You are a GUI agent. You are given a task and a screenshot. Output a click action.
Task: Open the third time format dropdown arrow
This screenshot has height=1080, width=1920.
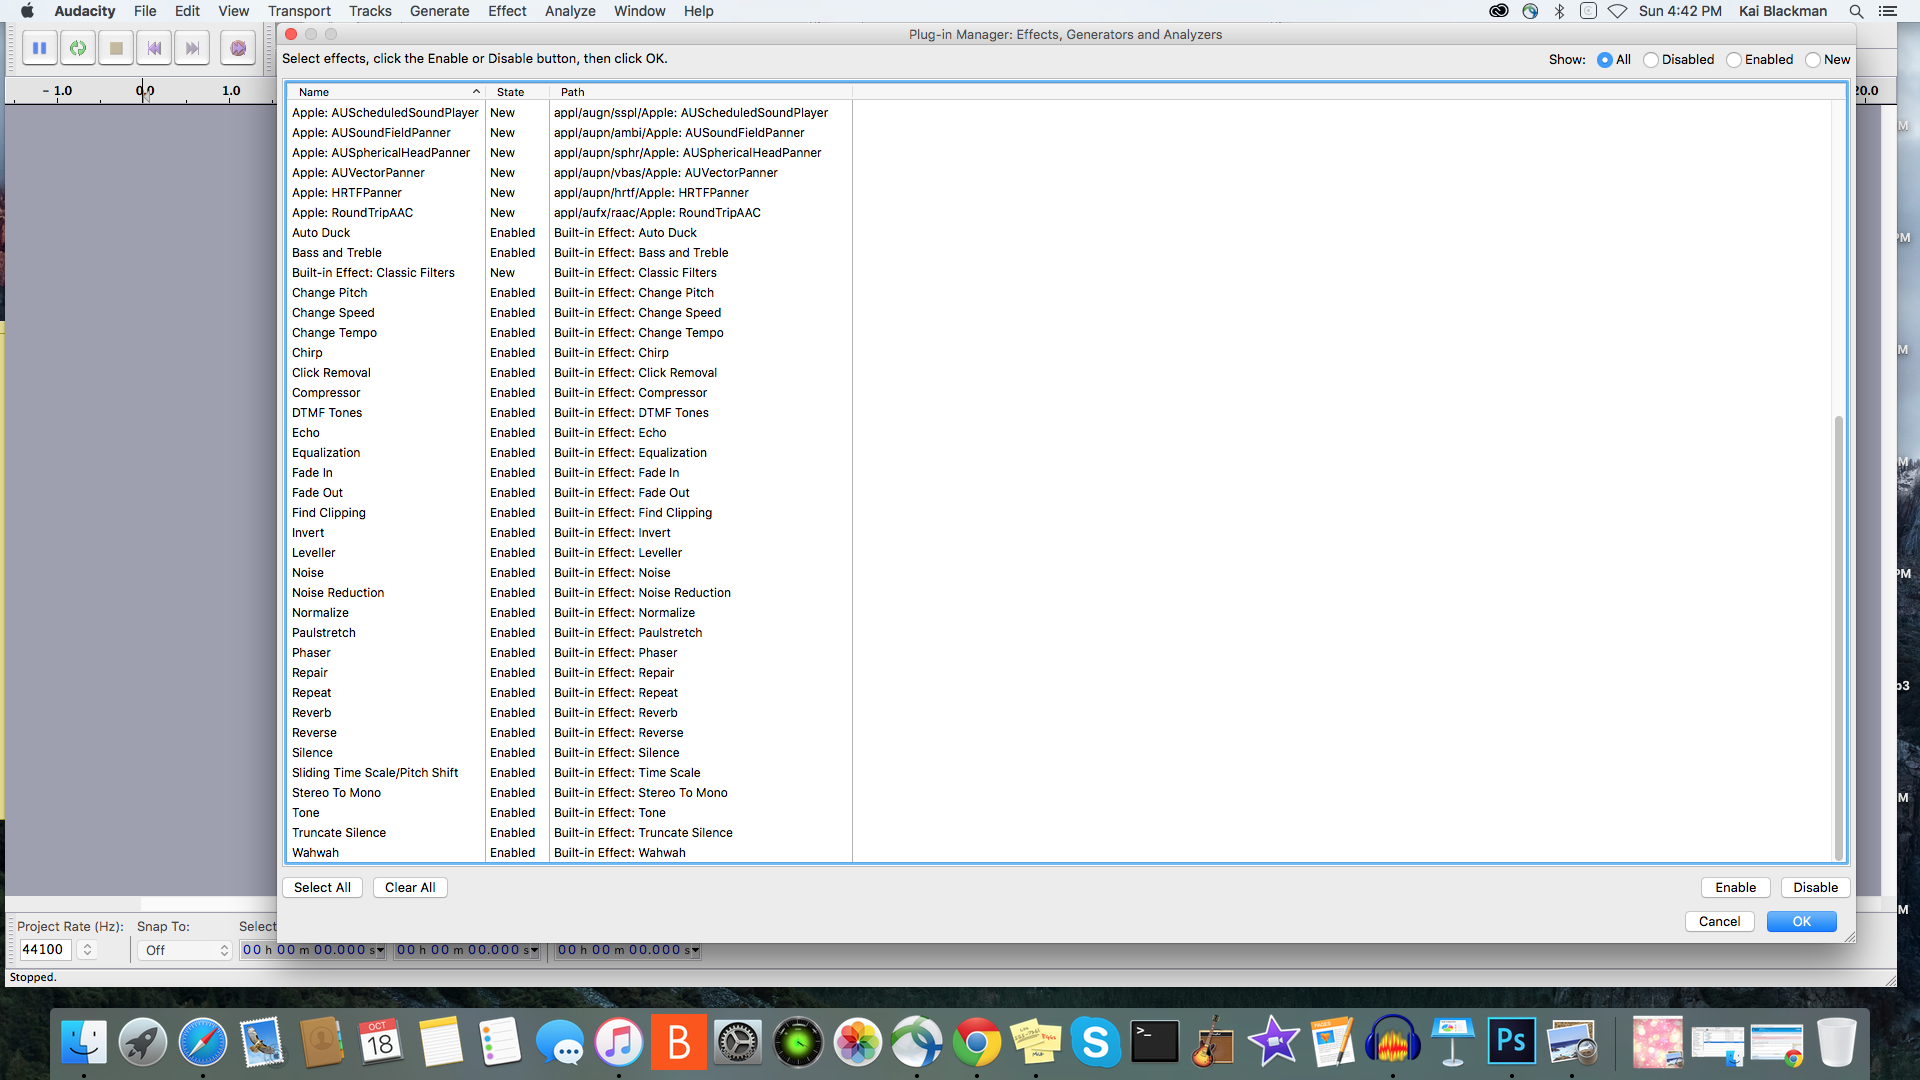695,950
